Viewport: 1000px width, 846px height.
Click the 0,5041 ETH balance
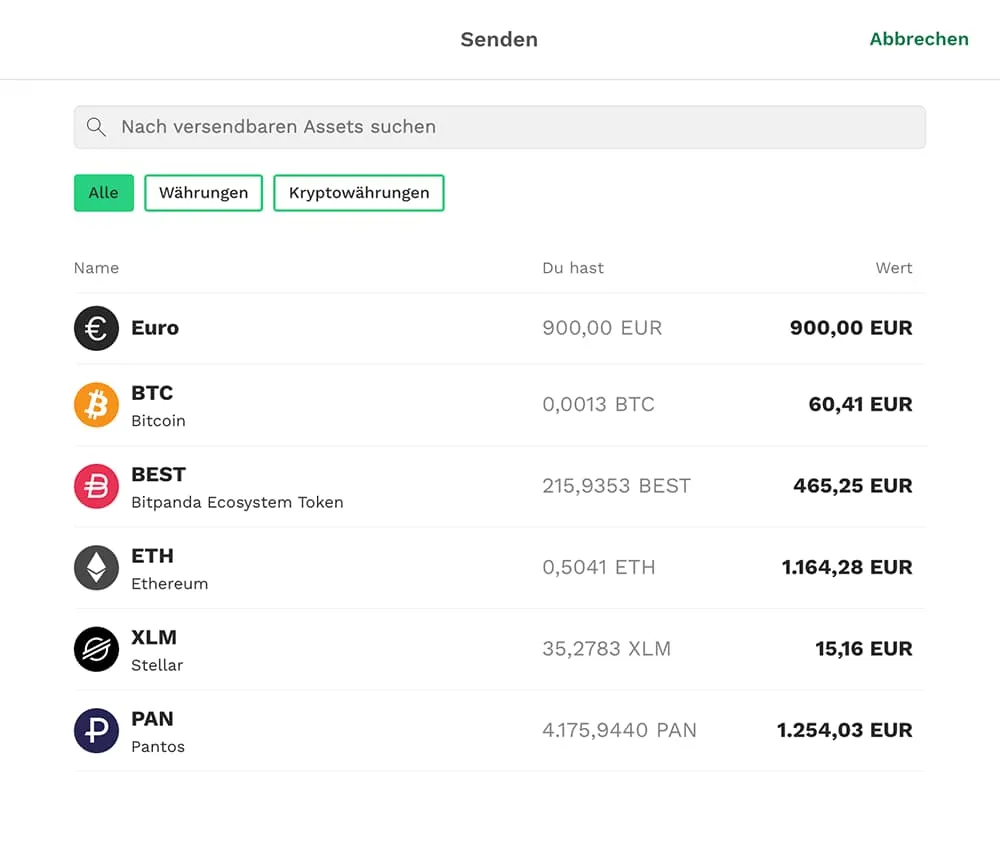pos(599,567)
